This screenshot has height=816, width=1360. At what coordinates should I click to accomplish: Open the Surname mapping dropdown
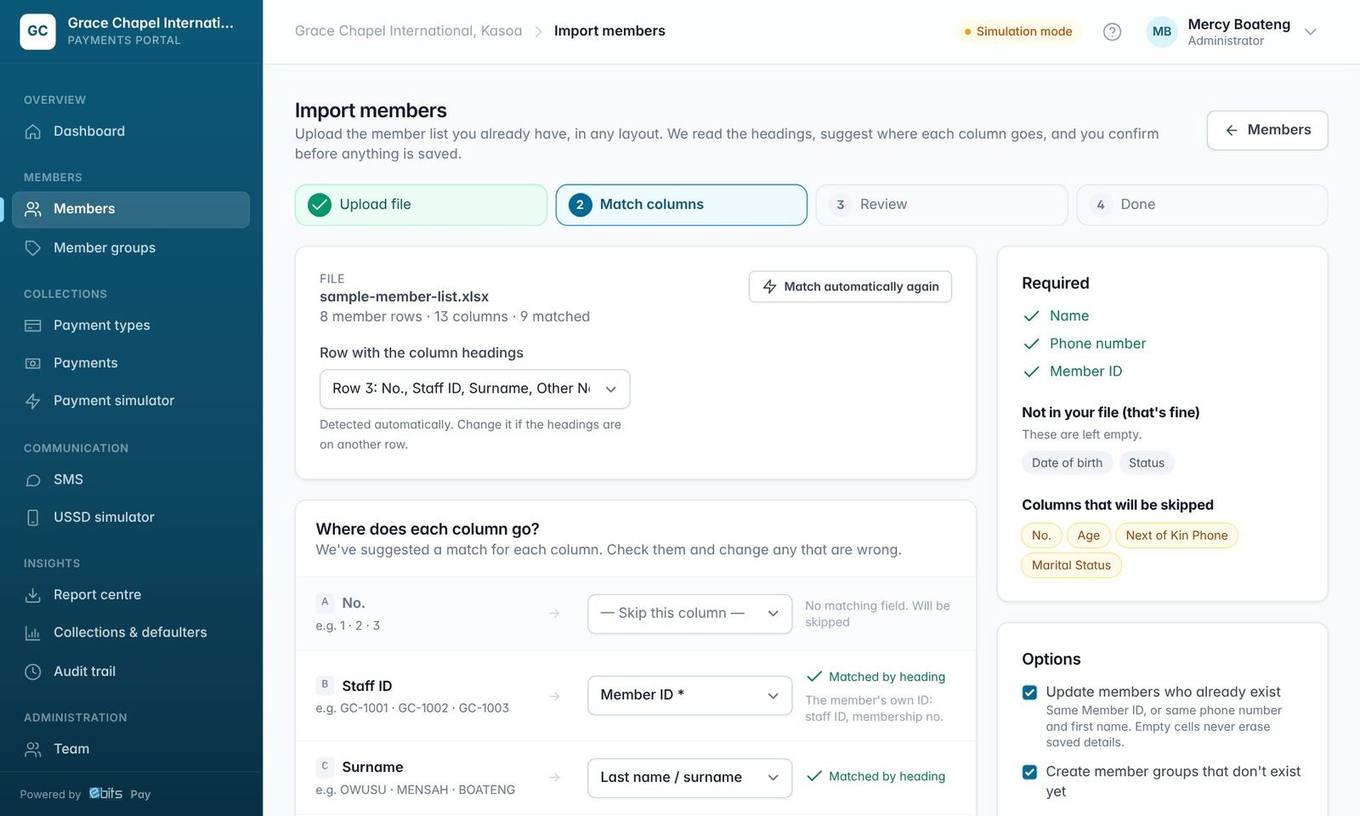tap(690, 778)
